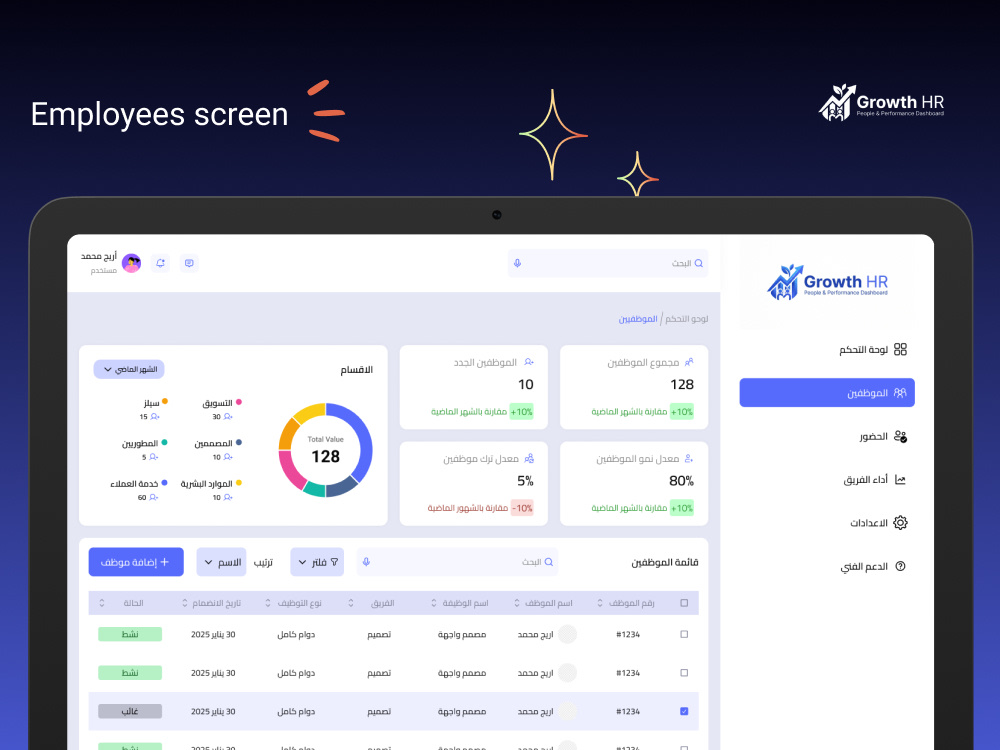Click the avatar in first employee row
1000x750 pixels.
coord(567,634)
